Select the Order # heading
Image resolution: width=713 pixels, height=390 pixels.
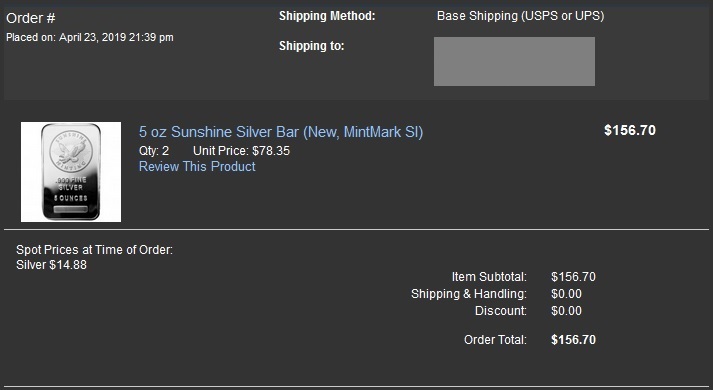pos(30,18)
